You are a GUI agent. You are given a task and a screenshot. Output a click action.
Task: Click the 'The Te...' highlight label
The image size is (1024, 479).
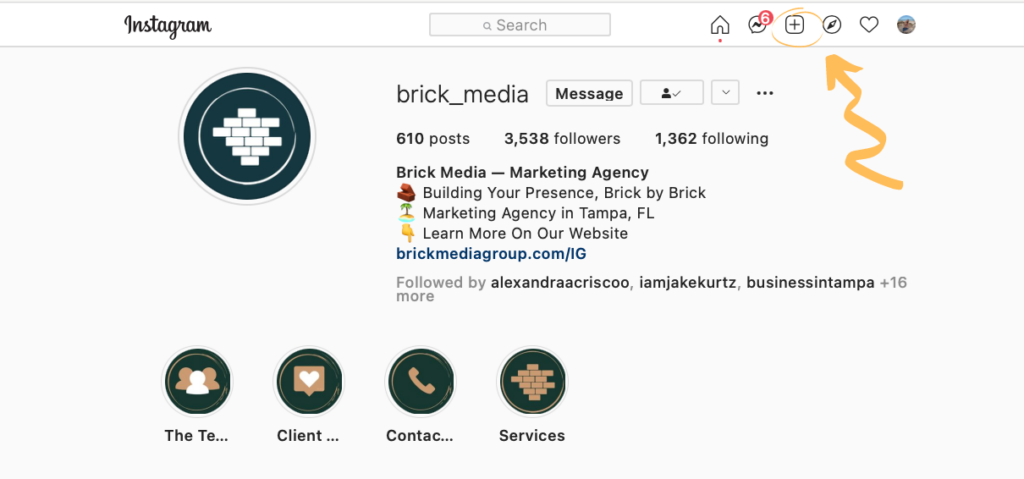tap(197, 436)
